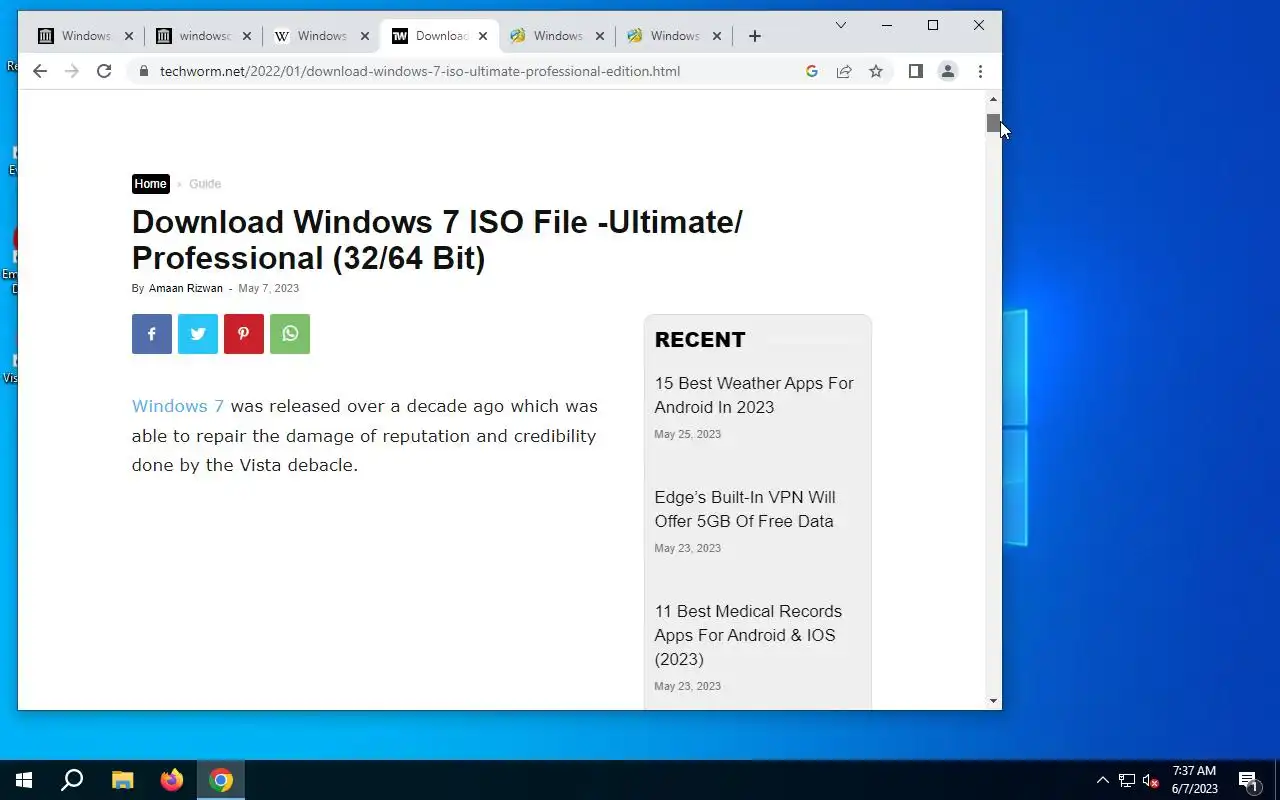Open File Explorer from the taskbar
The image size is (1280, 800).
pyautogui.click(x=122, y=780)
